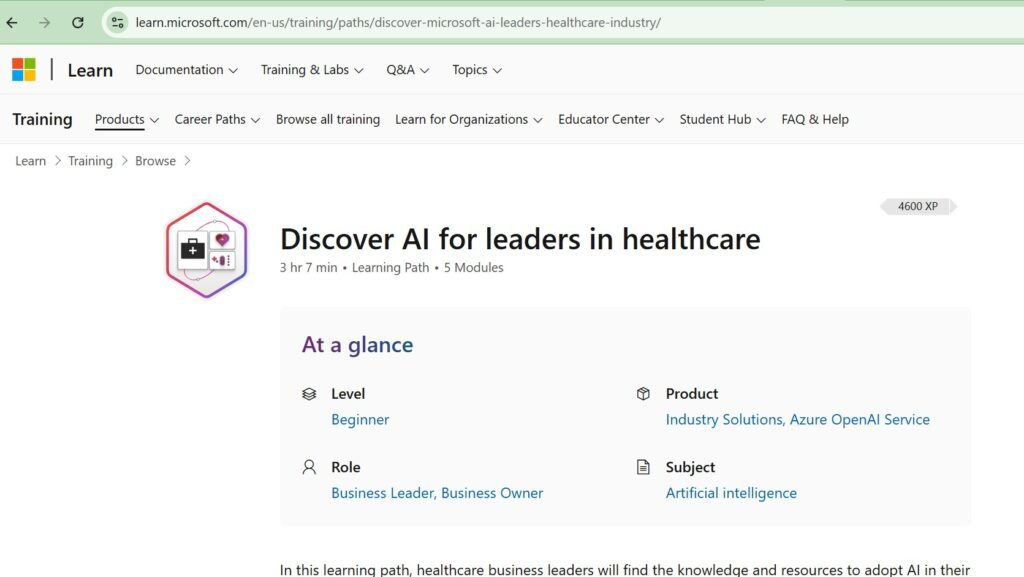The height and width of the screenshot is (577, 1024).
Task: Click the Microsoft logo
Action: tap(24, 70)
